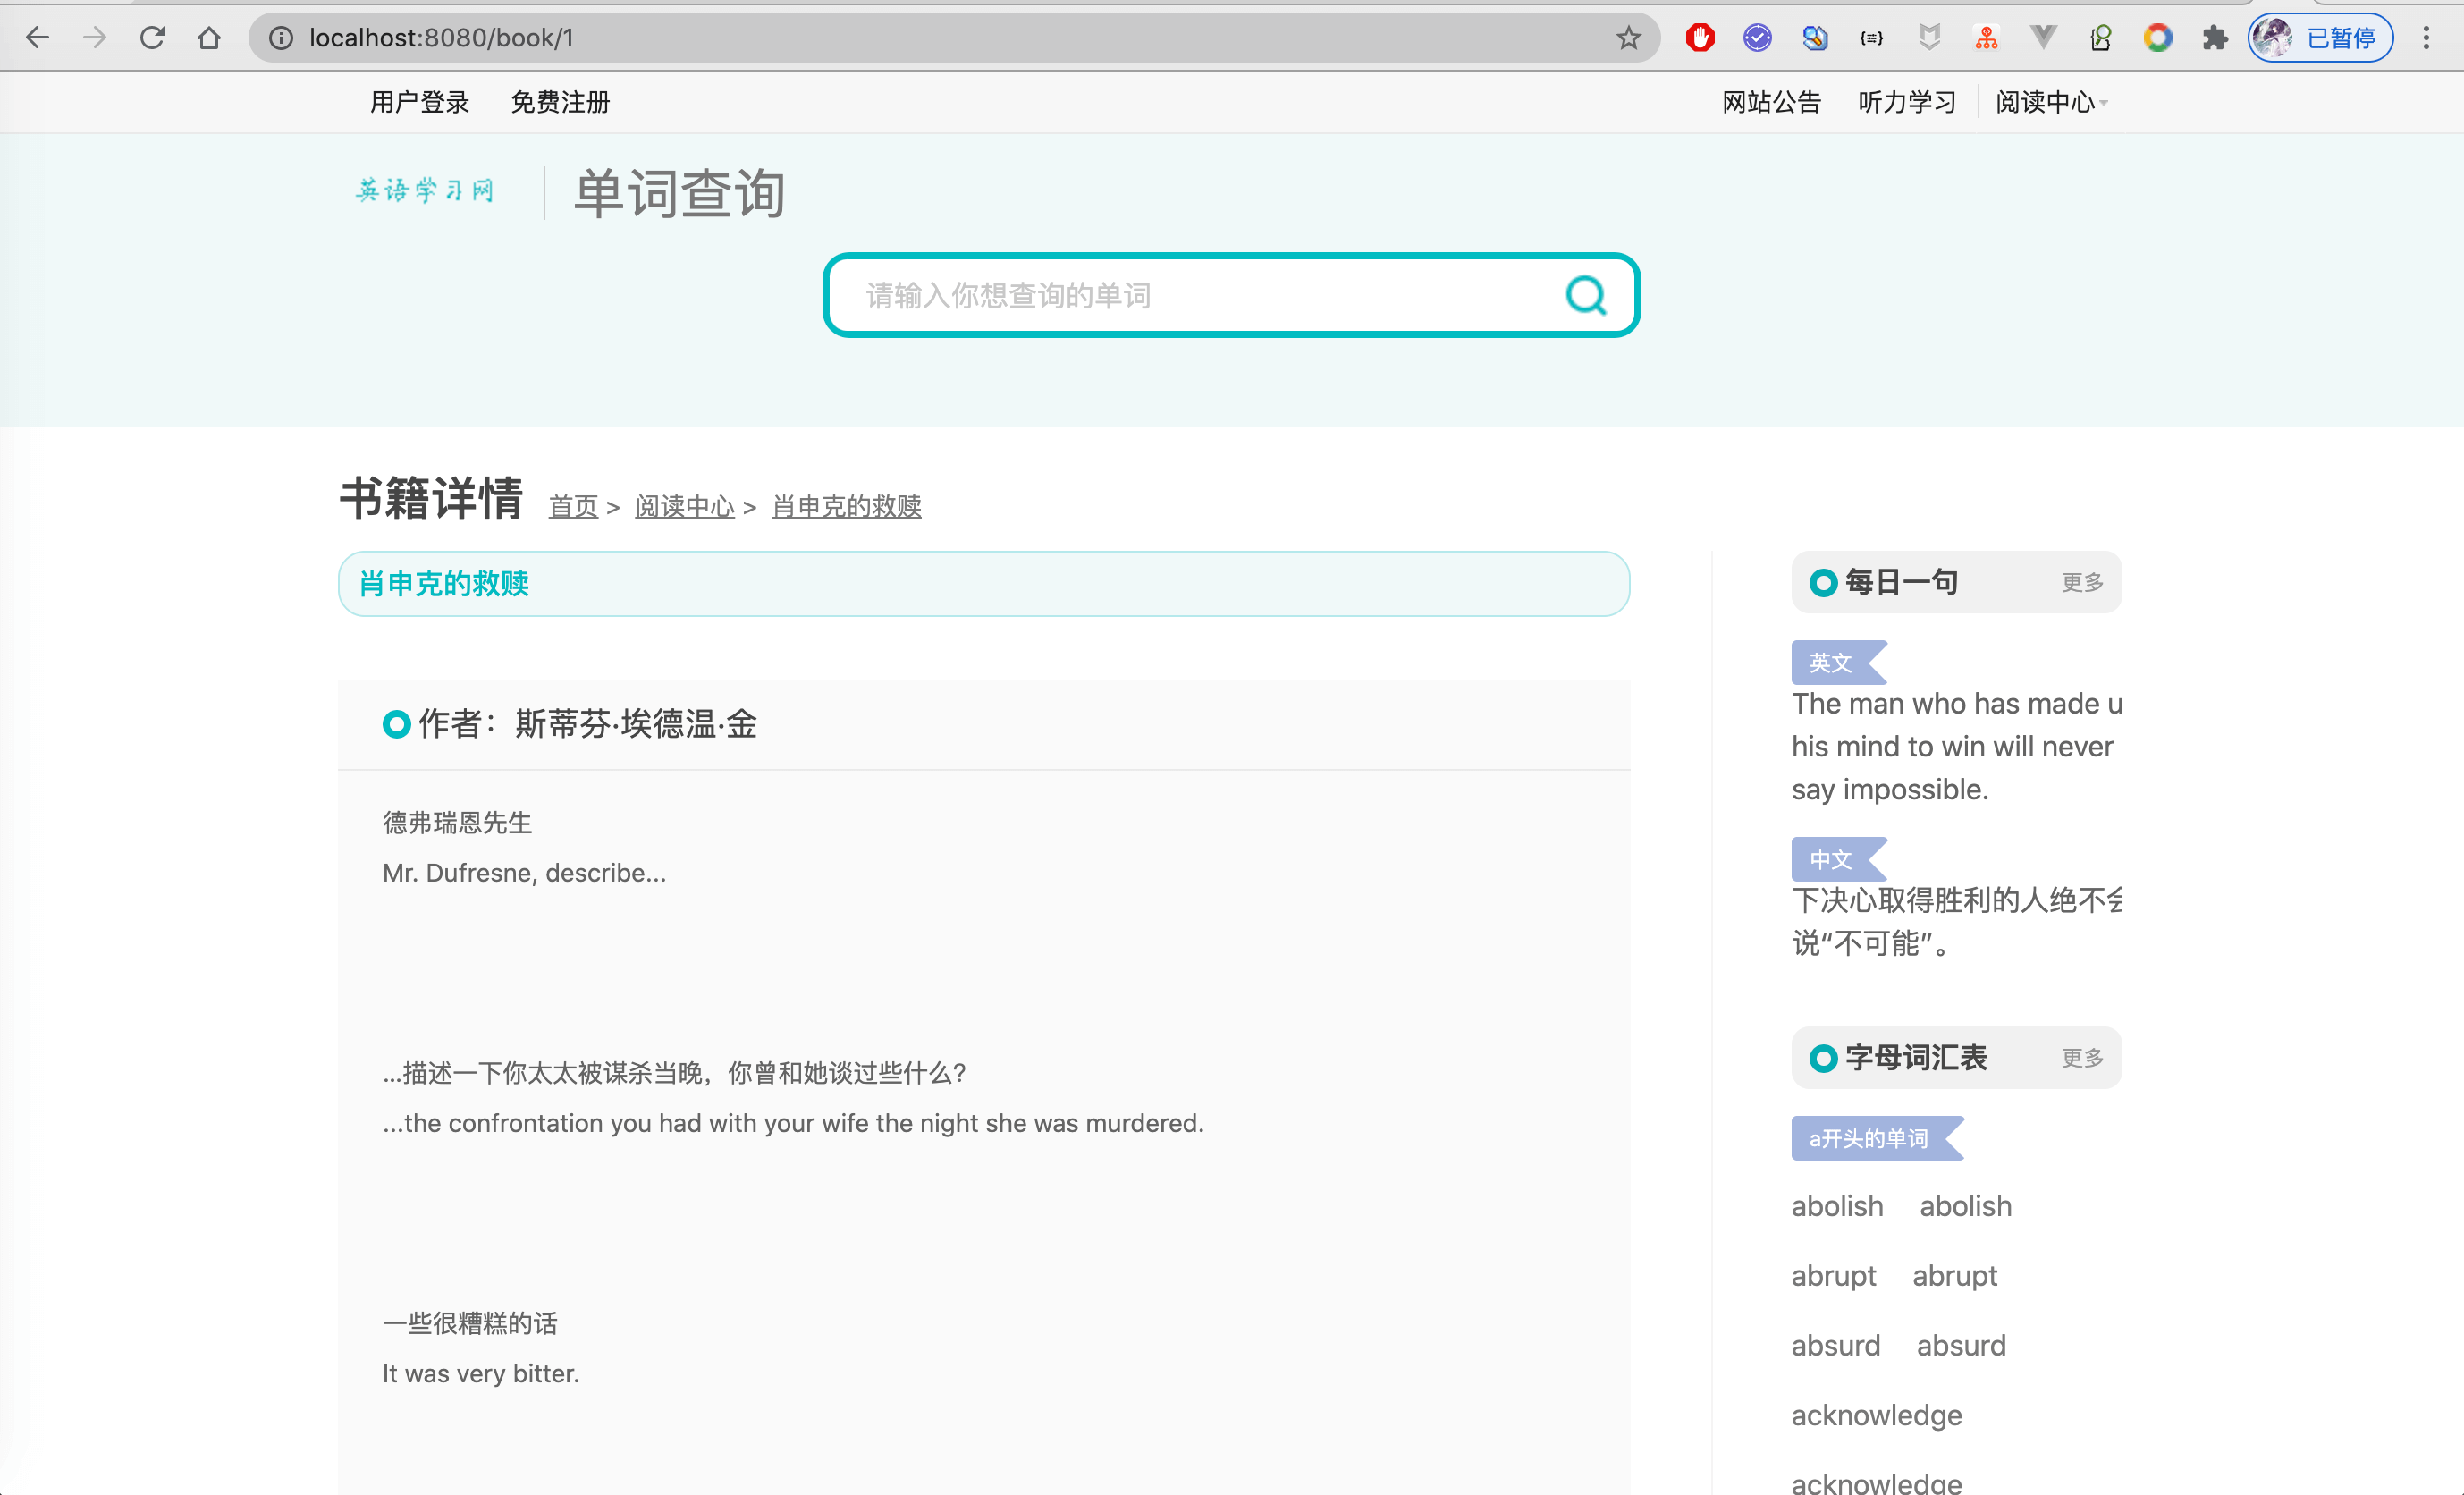Go to browser home icon
This screenshot has height=1495, width=2464.
coord(209,38)
